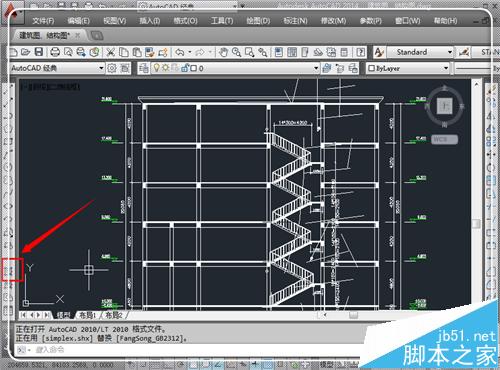
Task: Open the 文件(F) menu
Action: [43, 21]
